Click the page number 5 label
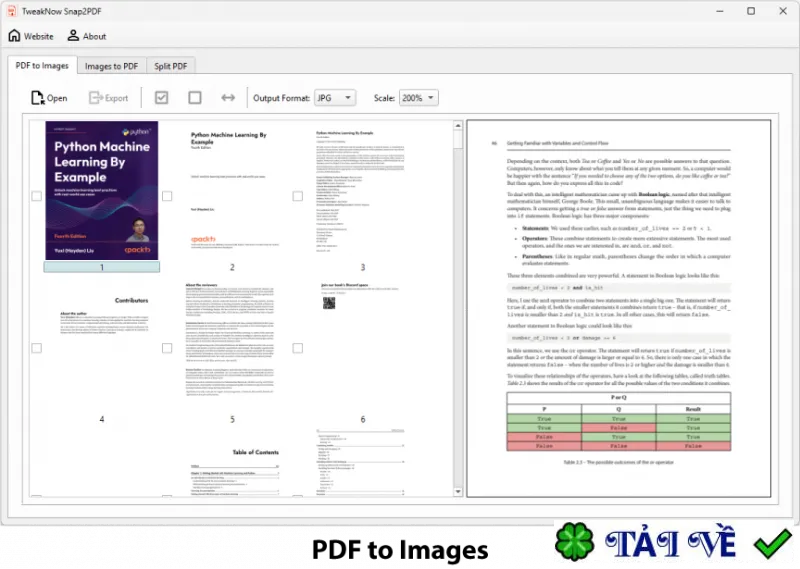 [x=232, y=419]
